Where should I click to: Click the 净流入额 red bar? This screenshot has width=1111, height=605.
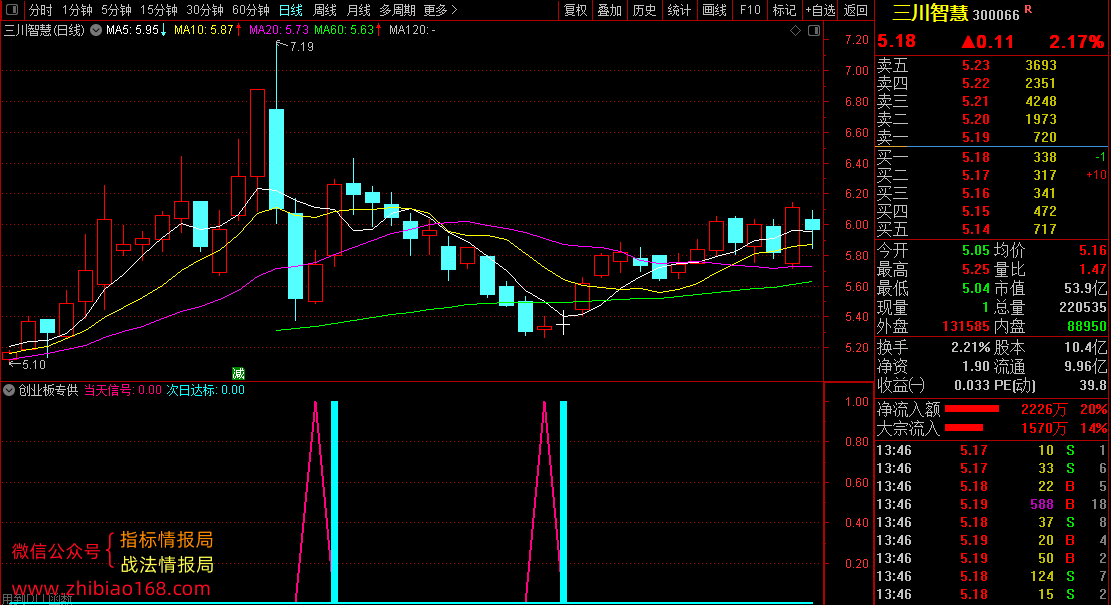coord(971,409)
